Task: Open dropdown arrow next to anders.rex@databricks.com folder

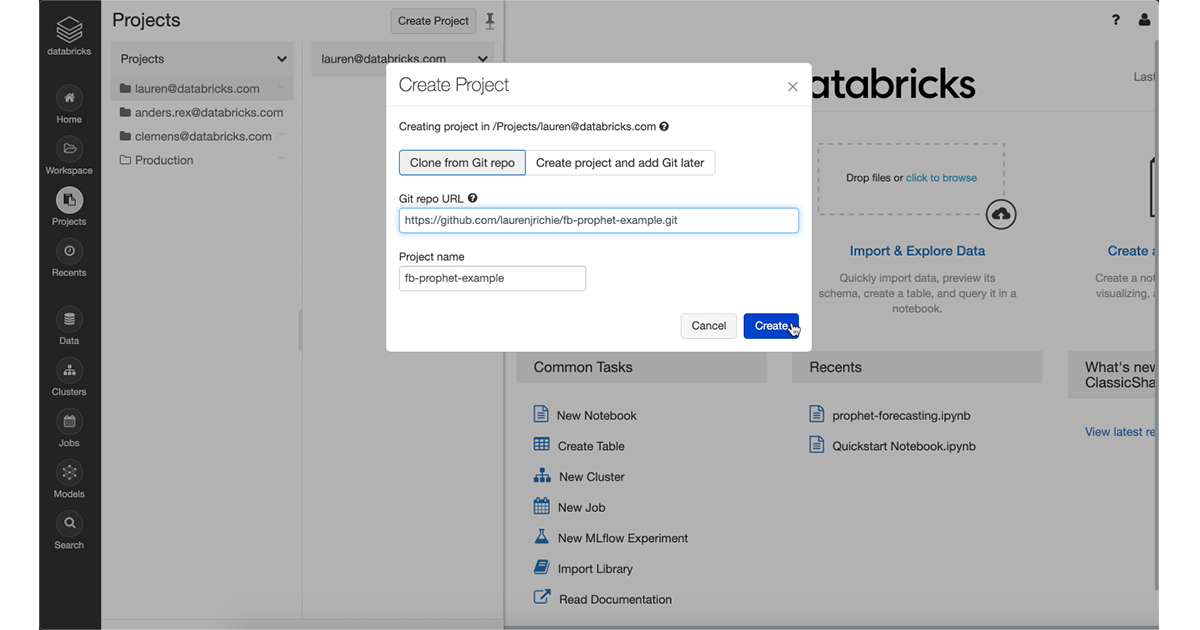Action: click(x=282, y=113)
